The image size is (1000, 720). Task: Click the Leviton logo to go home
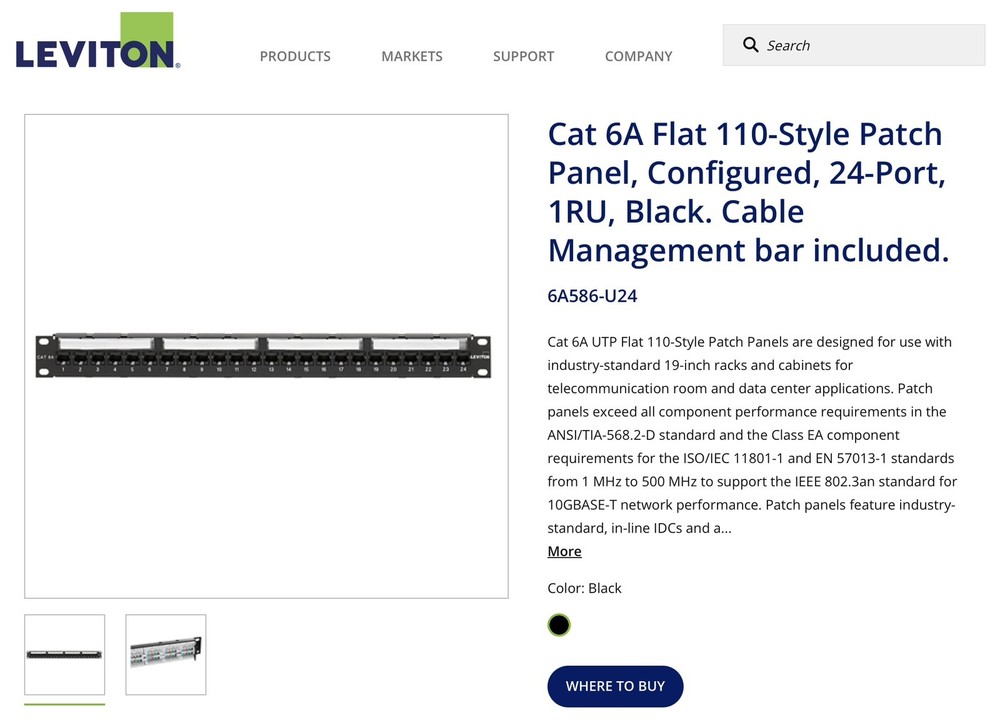(97, 50)
